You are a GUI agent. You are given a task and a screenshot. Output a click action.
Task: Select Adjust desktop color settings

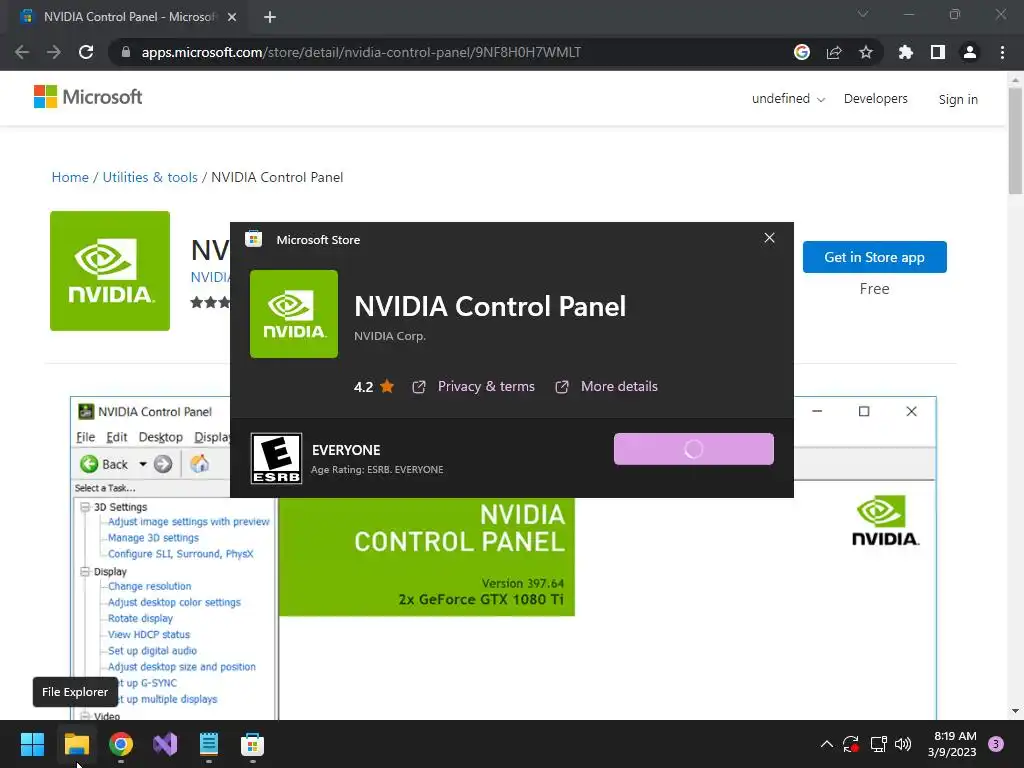(174, 602)
